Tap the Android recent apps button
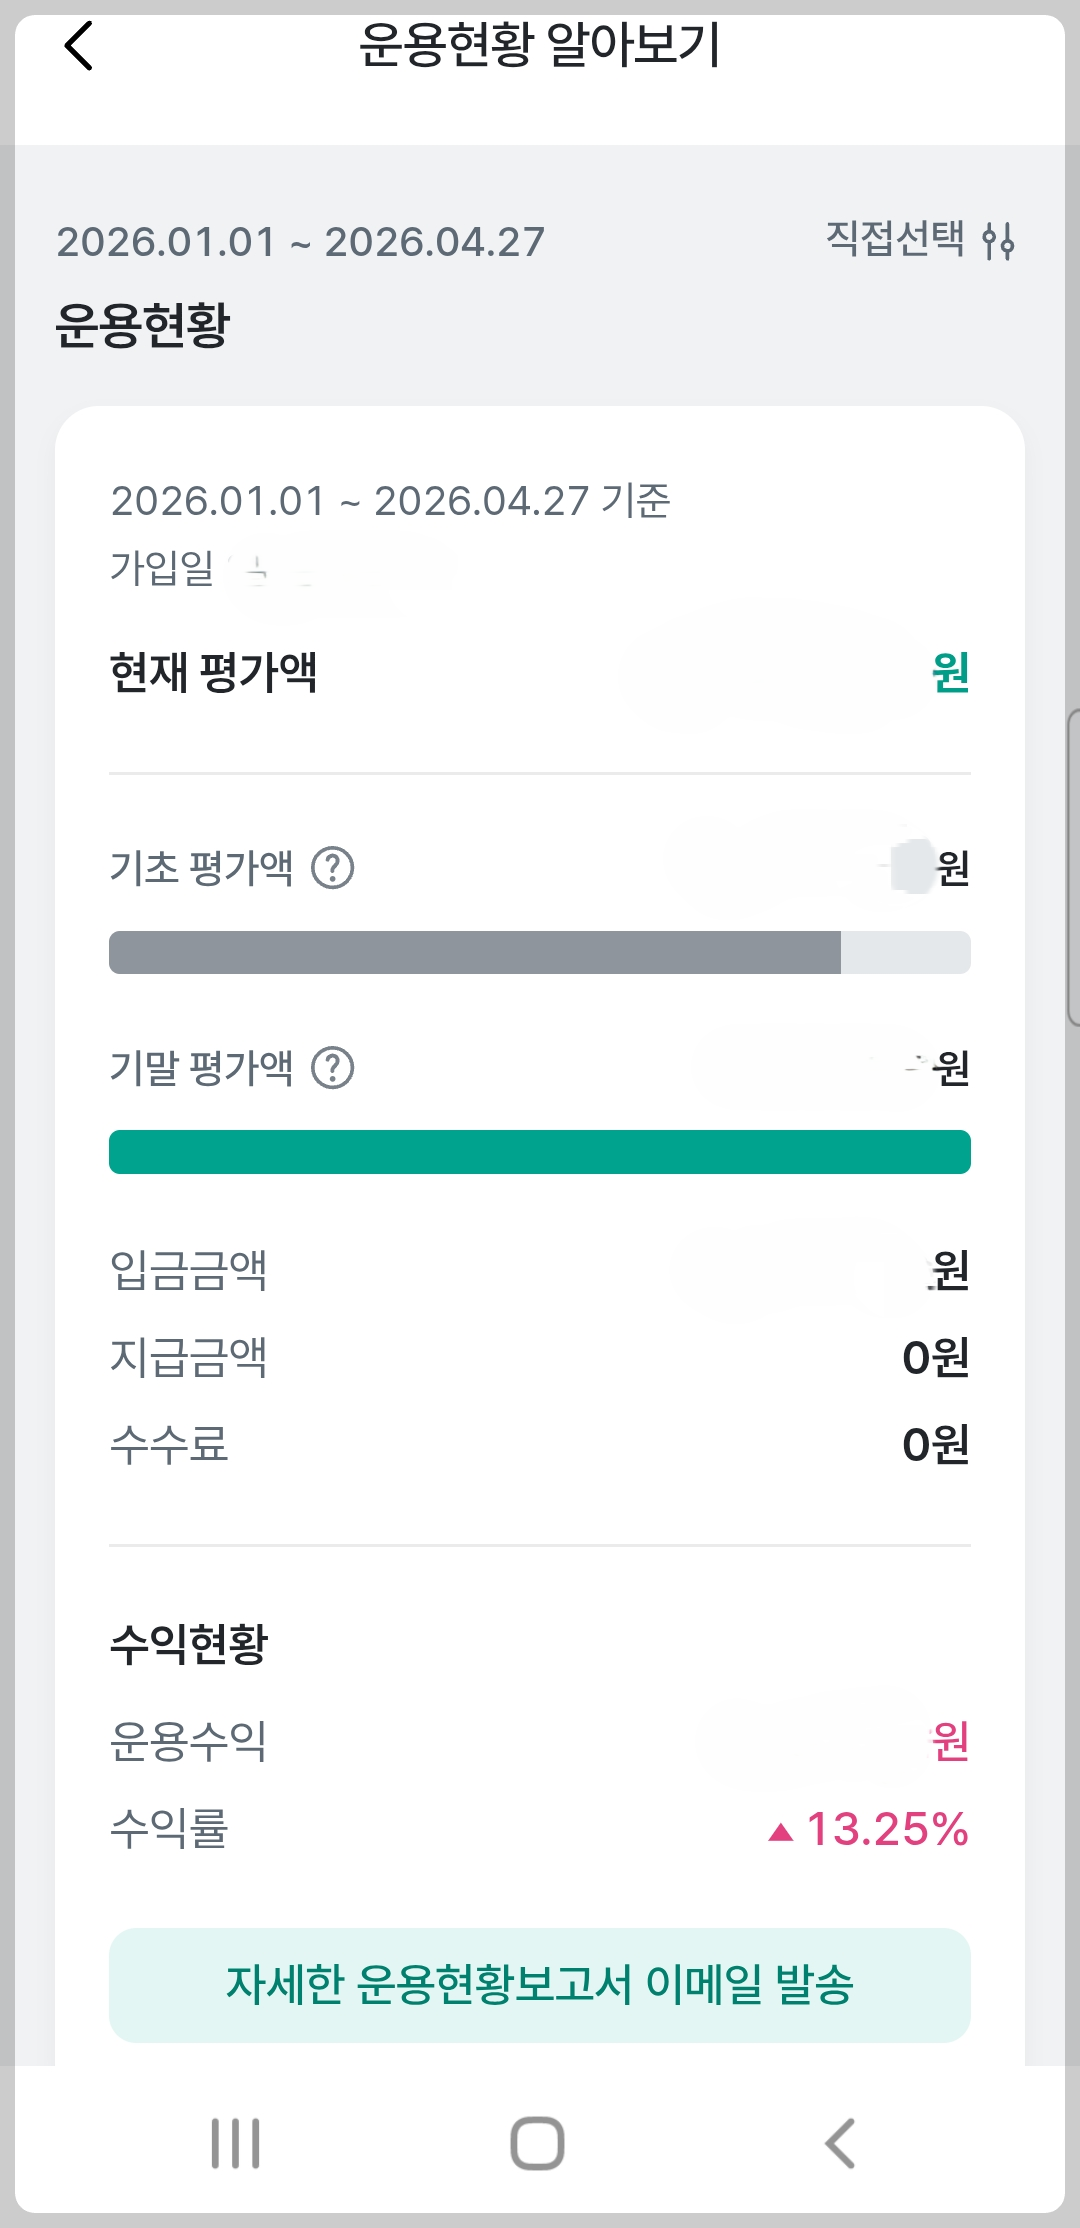1080x2228 pixels. tap(236, 2143)
